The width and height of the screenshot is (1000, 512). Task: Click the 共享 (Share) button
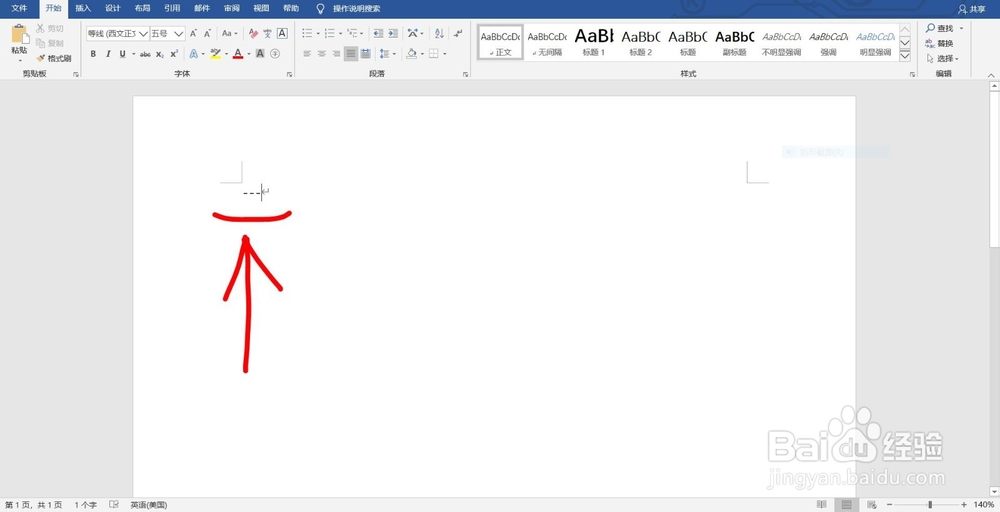972,9
